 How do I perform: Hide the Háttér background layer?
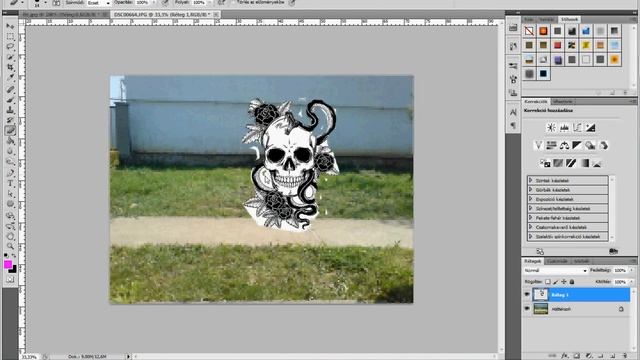tap(527, 309)
